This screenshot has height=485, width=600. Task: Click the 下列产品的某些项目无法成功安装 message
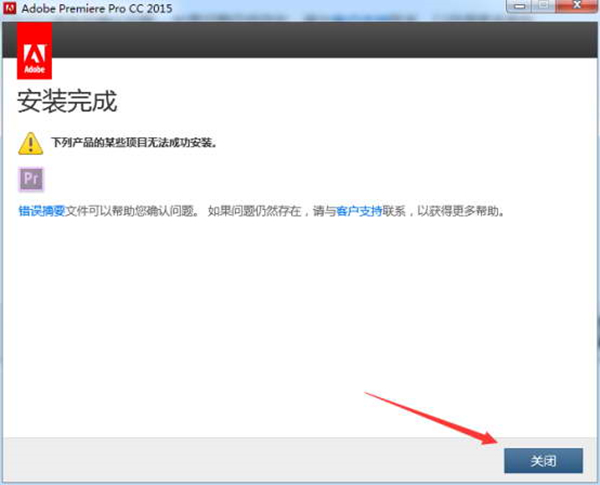click(x=134, y=143)
